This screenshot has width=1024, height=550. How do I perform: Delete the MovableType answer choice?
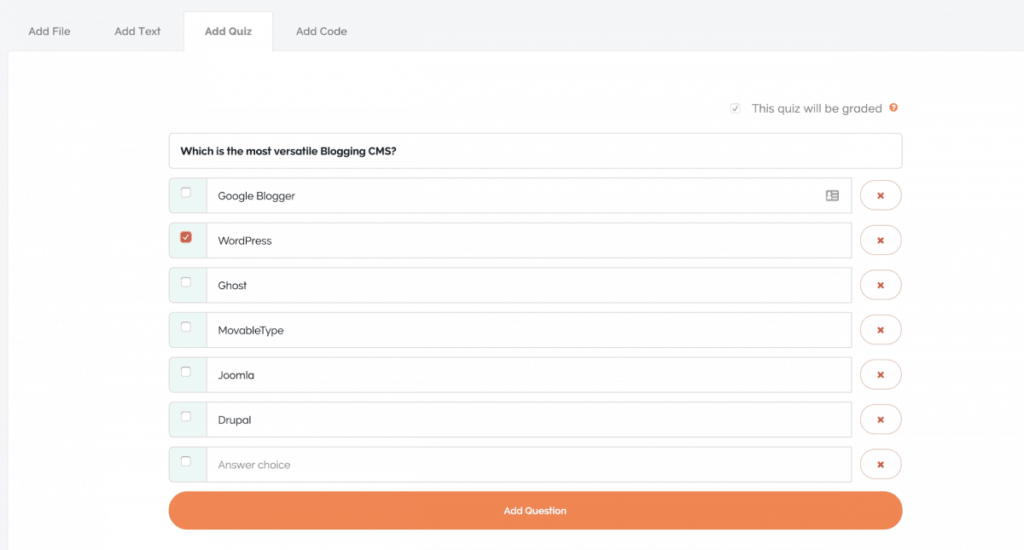(880, 330)
